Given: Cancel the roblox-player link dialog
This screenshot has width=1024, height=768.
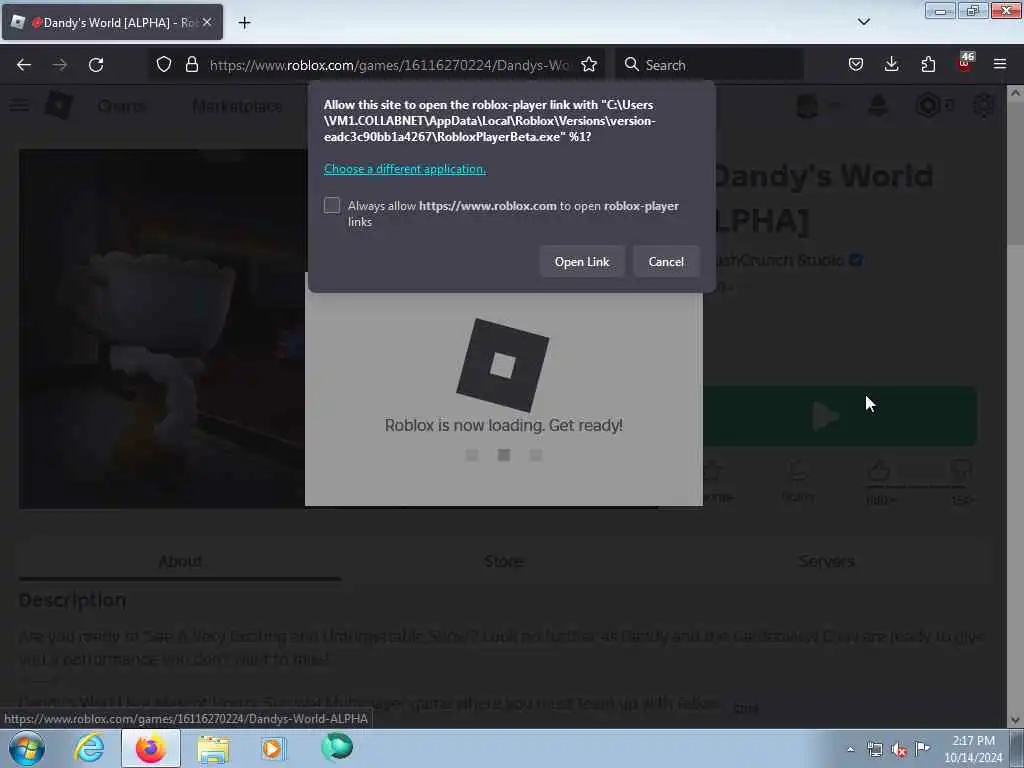Looking at the screenshot, I should [665, 262].
